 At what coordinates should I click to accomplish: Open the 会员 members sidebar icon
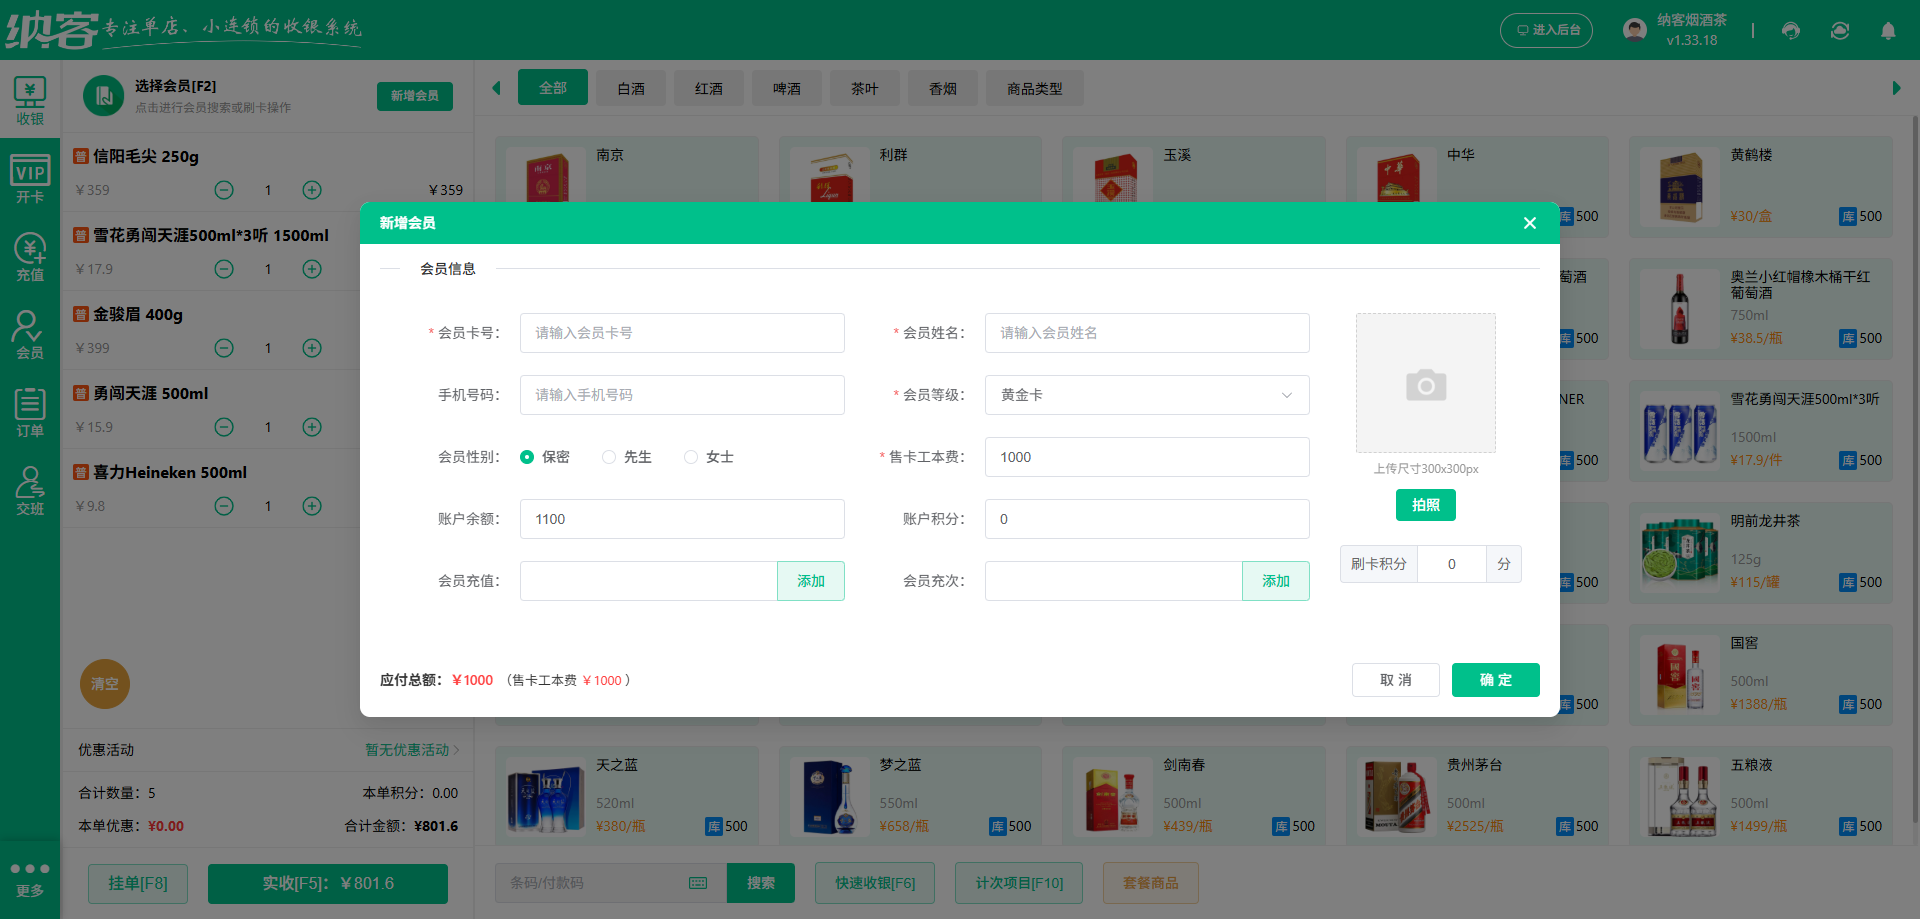point(30,333)
